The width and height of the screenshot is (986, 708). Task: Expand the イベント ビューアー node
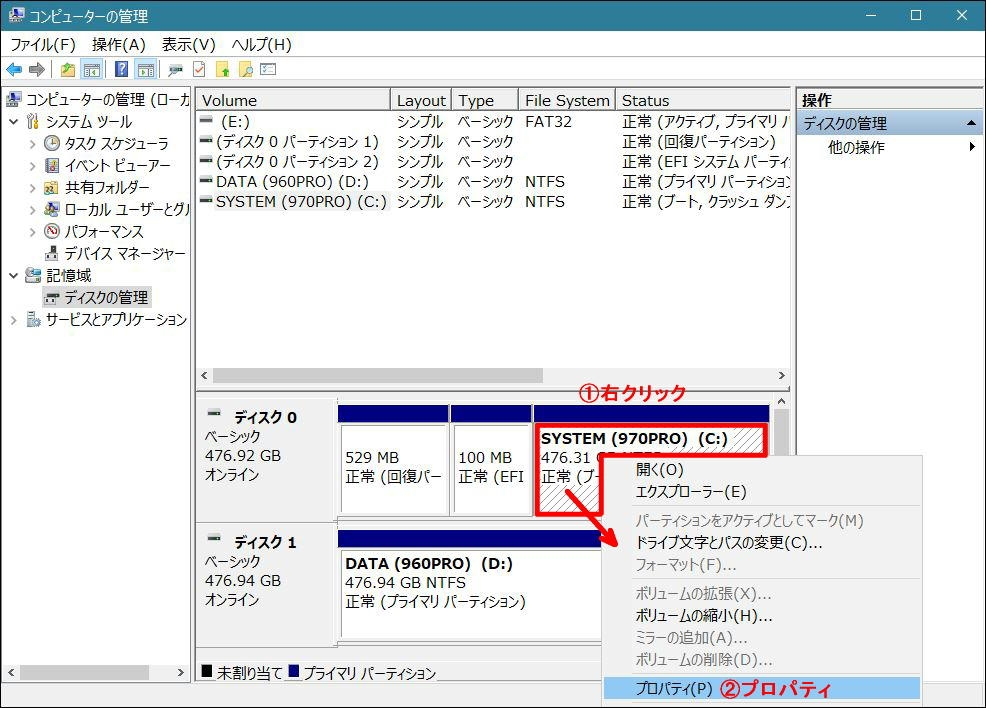point(32,166)
